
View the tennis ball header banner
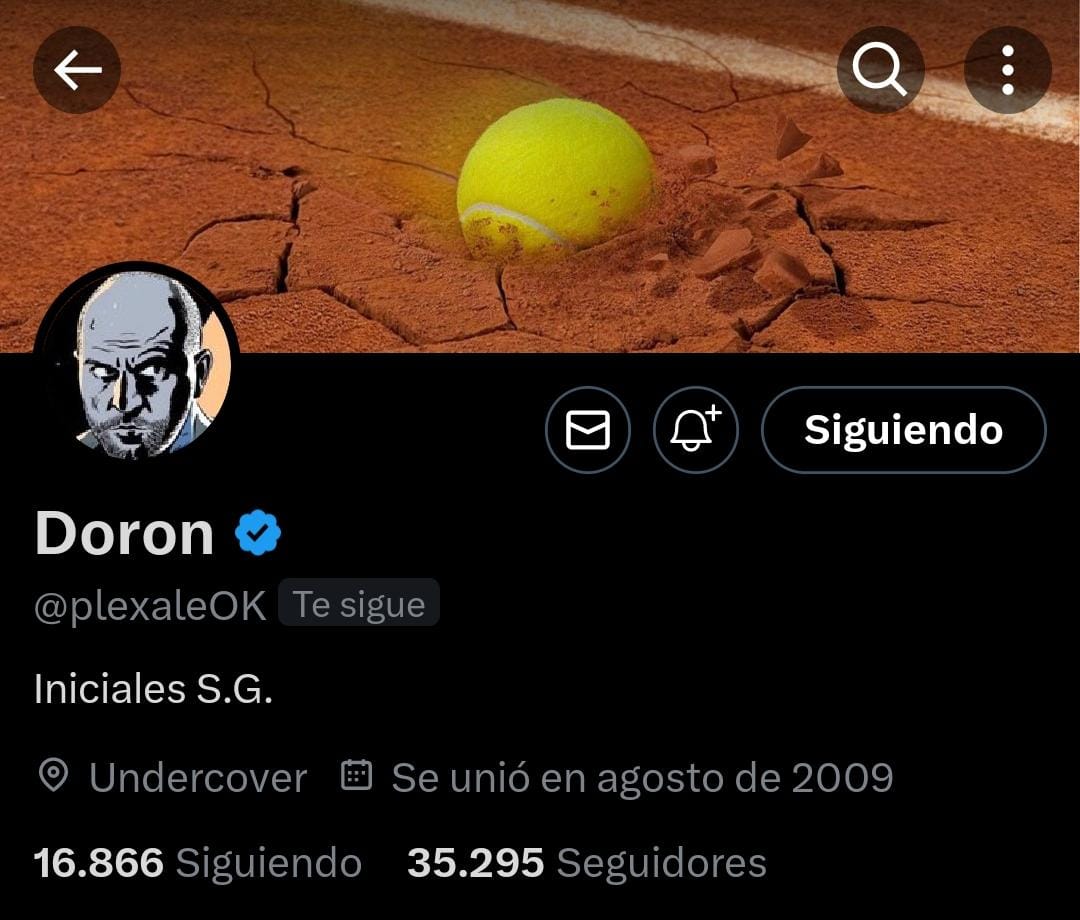coord(540,176)
